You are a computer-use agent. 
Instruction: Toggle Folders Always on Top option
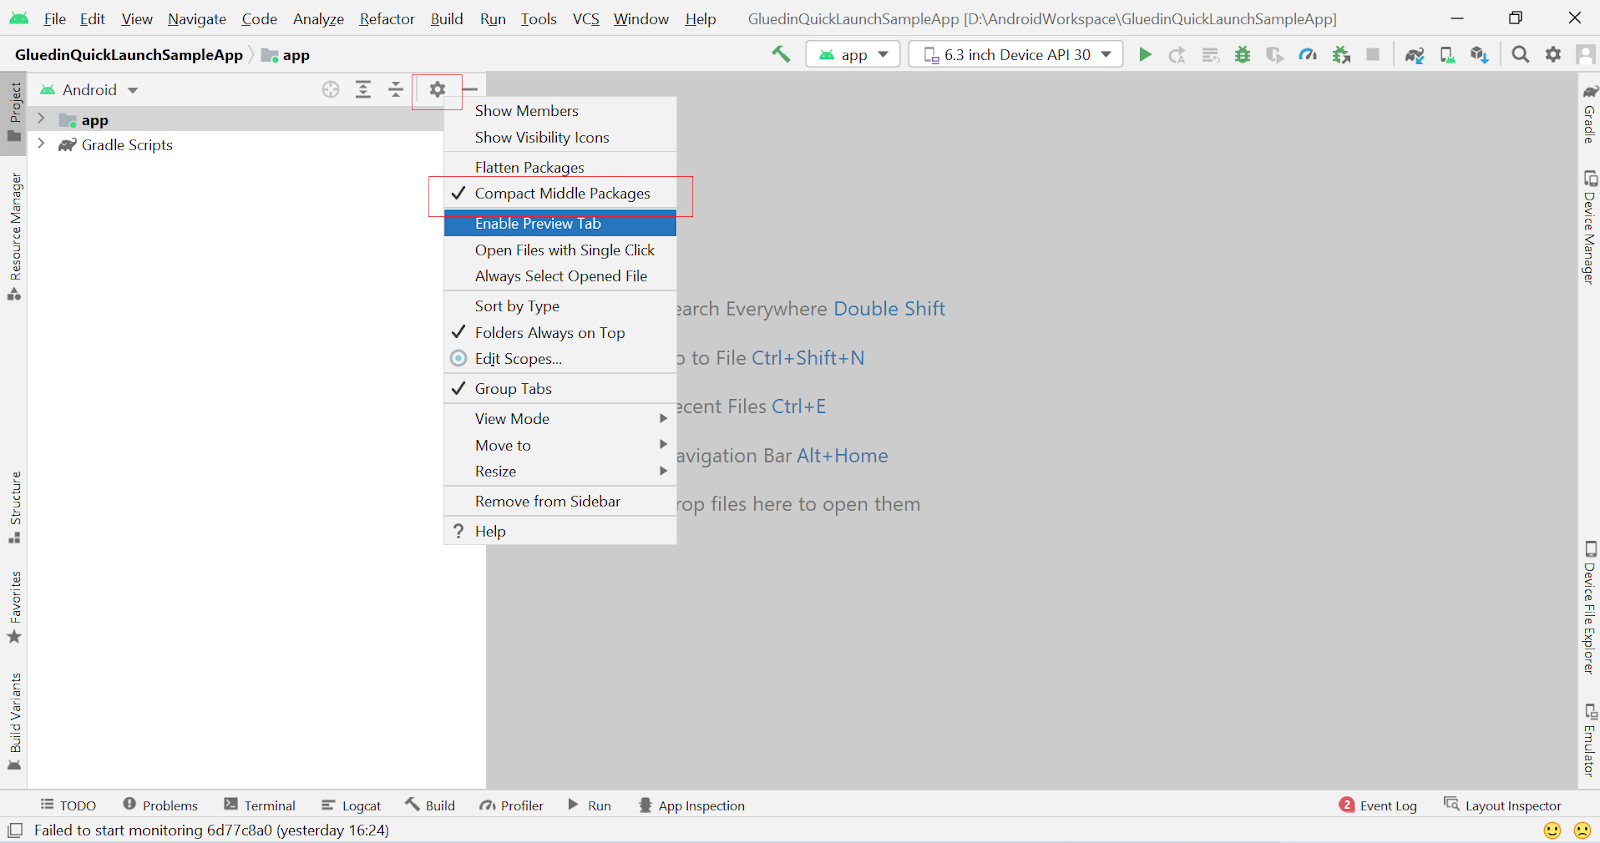(x=560, y=332)
